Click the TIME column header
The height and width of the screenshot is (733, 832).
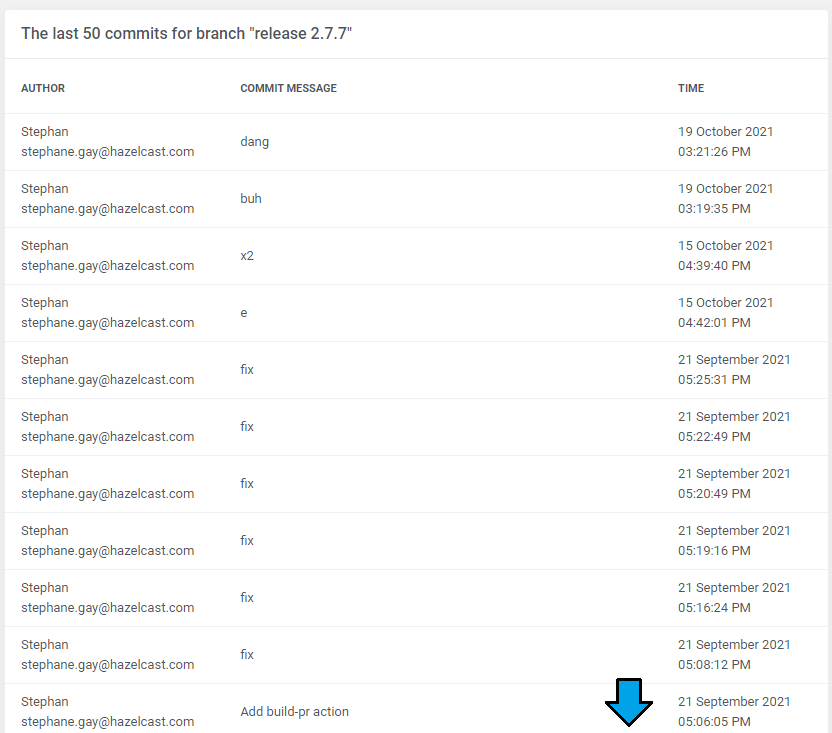tap(691, 88)
